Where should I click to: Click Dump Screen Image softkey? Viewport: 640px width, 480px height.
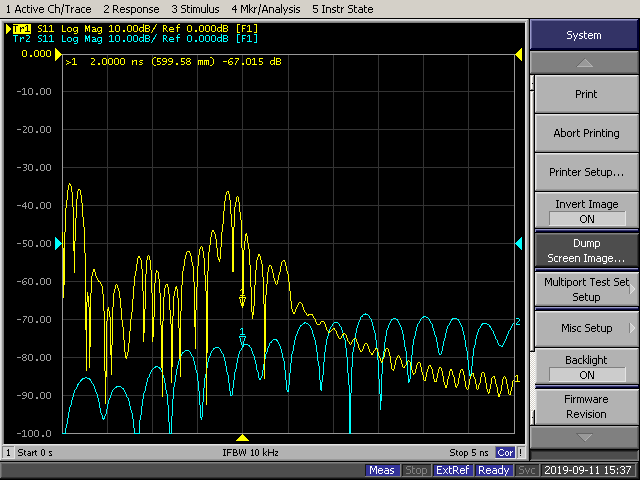(586, 250)
